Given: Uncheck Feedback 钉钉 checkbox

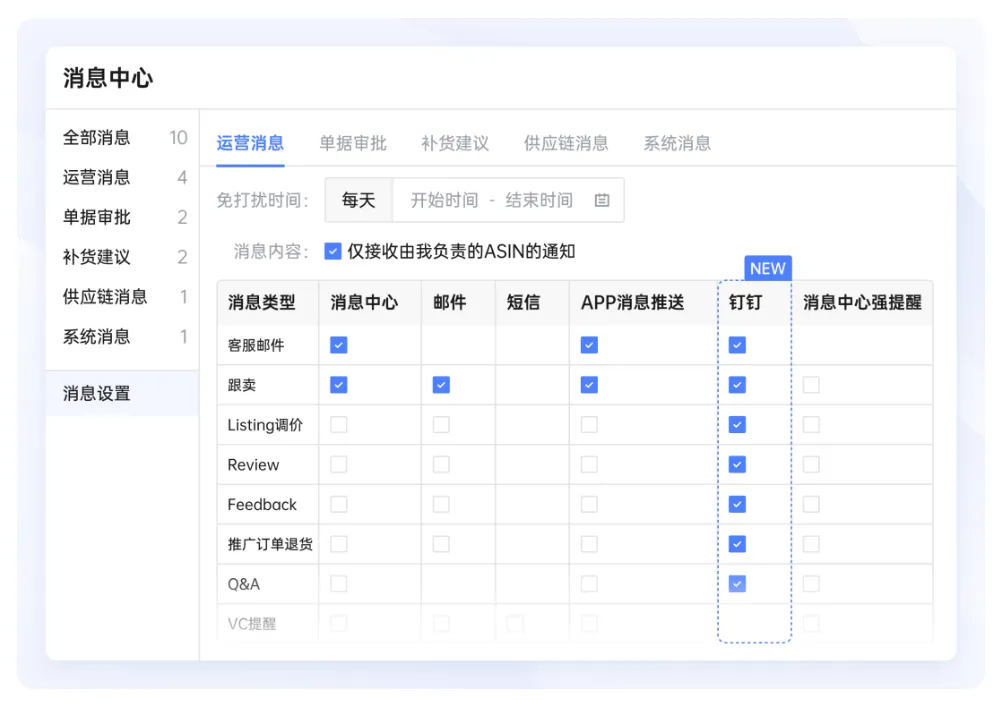Looking at the screenshot, I should (737, 504).
